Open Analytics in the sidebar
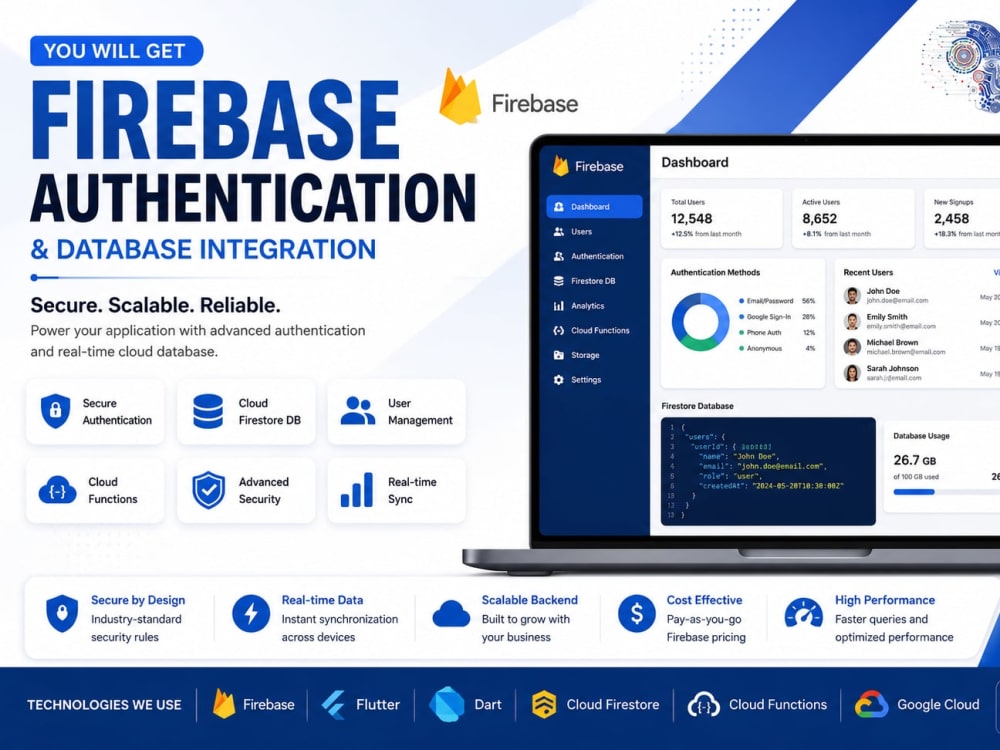 coord(578,305)
